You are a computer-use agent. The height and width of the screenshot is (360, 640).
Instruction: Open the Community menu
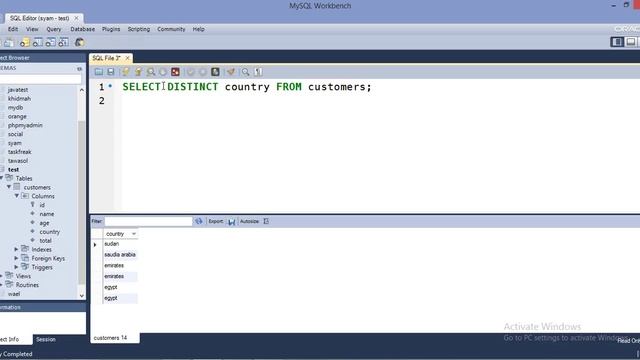[171, 29]
